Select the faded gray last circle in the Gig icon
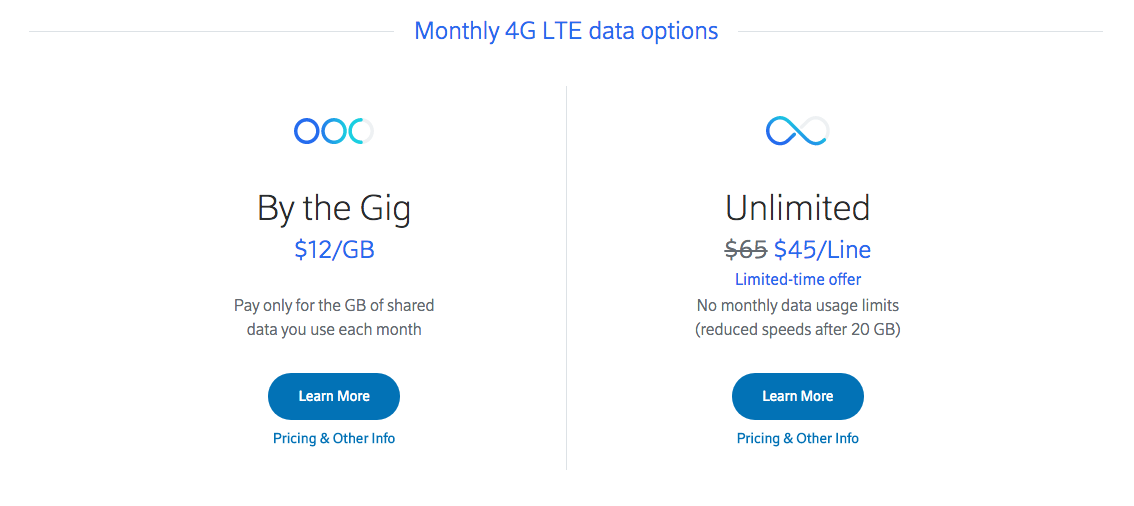Viewport: 1134px width, 506px height. (x=364, y=131)
